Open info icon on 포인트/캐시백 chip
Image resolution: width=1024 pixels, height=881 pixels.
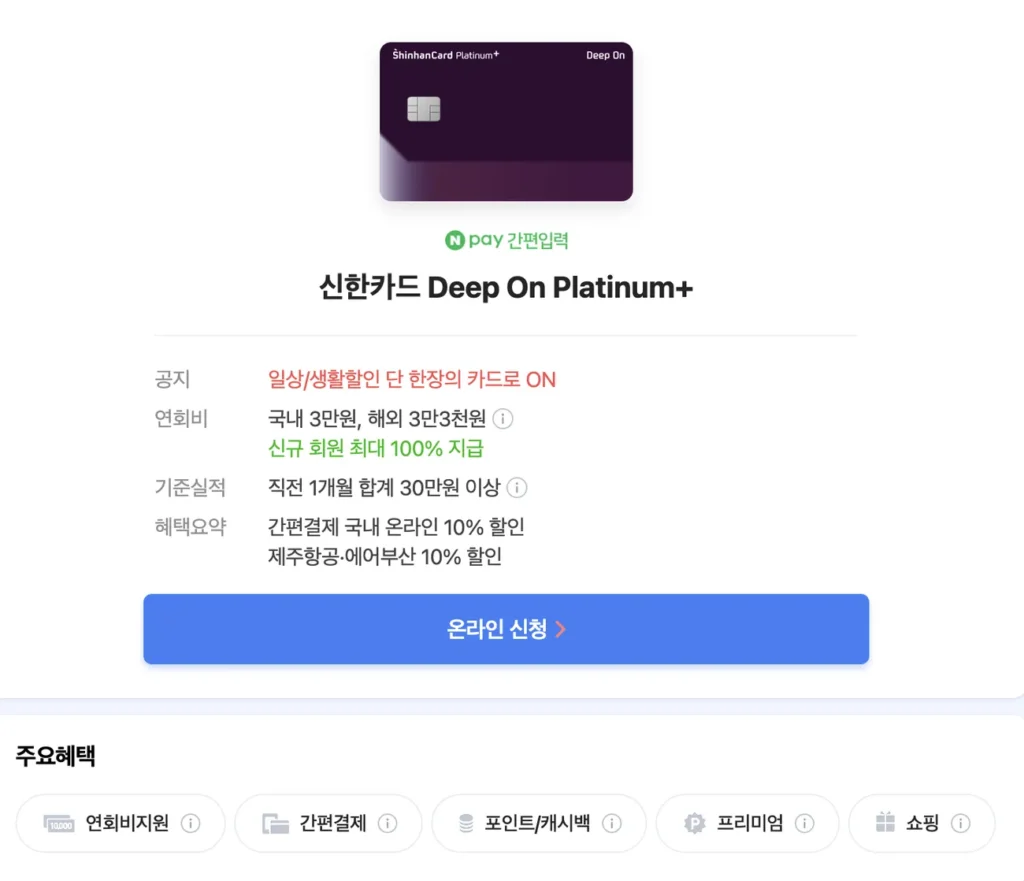point(611,824)
